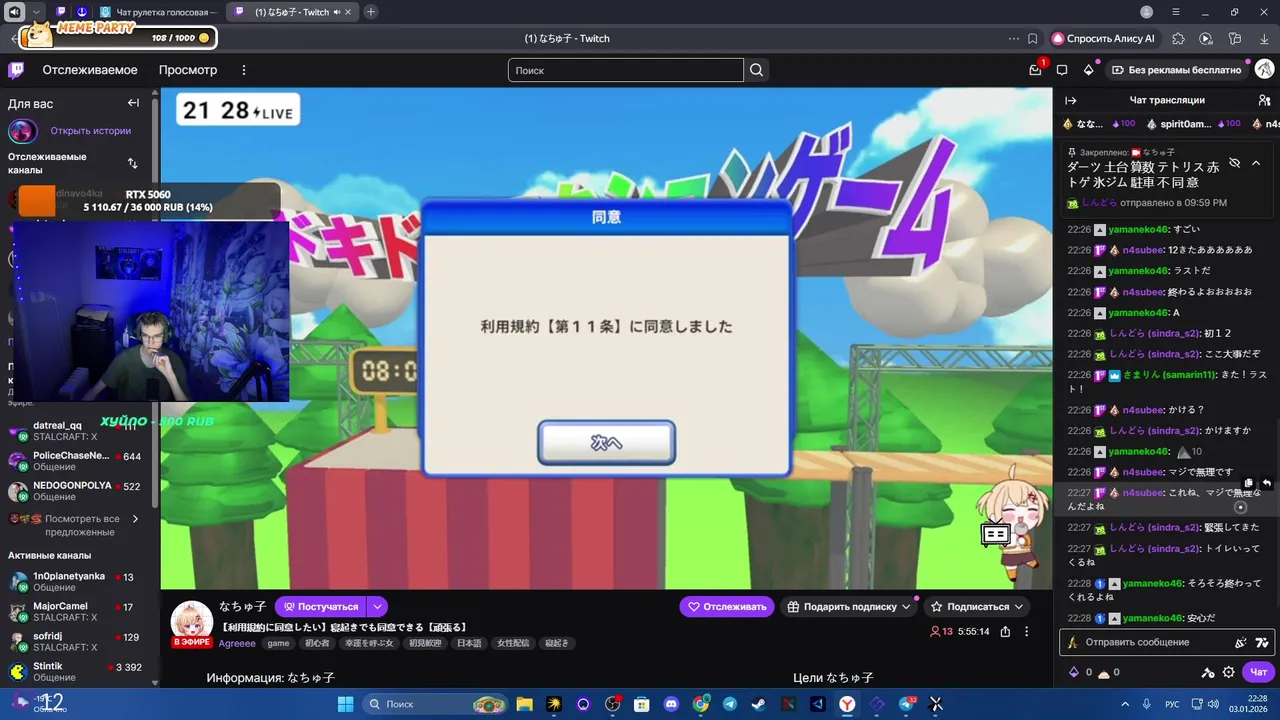Open the なちゅ子 channel avatar
Screen dimensions: 1280x720
coord(192,621)
